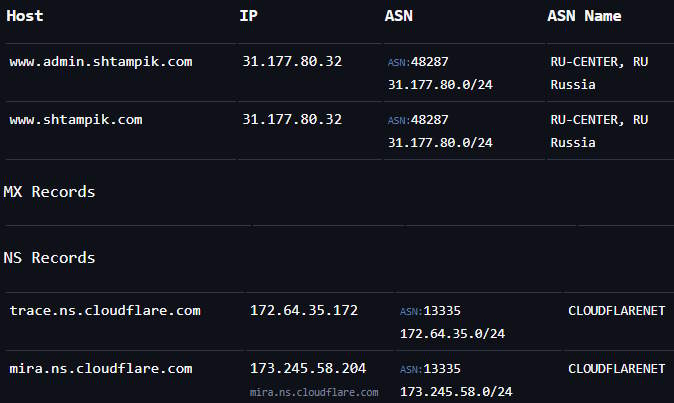674x403 pixels.
Task: Click the first row's 31.177.80.0/24 subnet
Action: 440,85
